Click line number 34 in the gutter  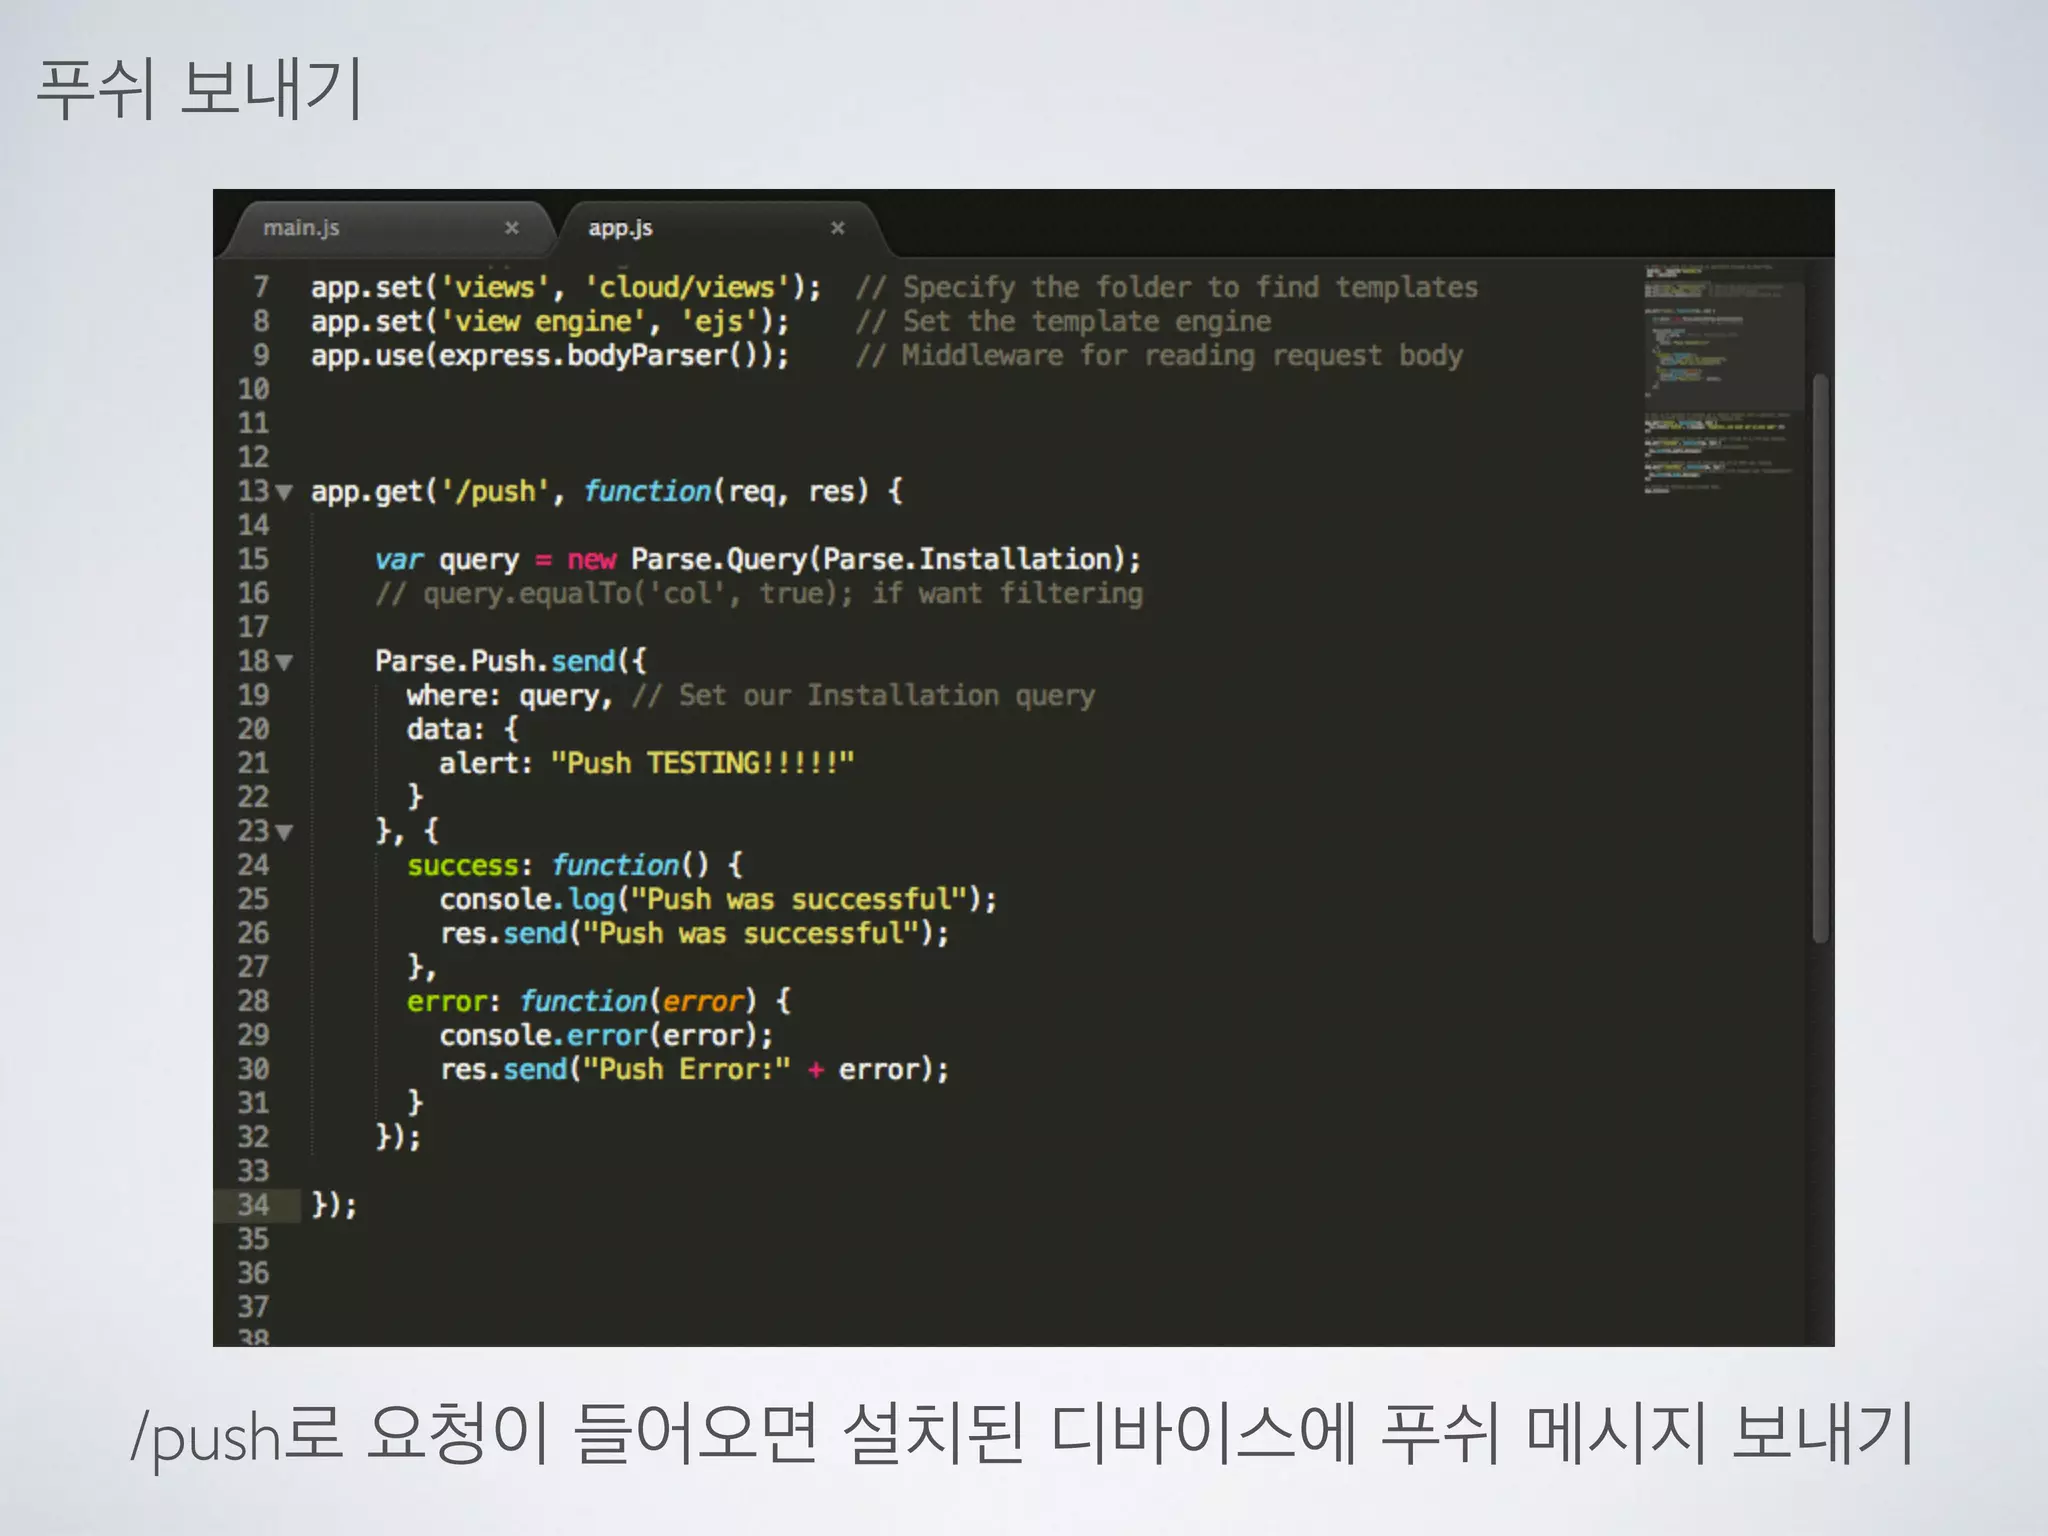253,1205
